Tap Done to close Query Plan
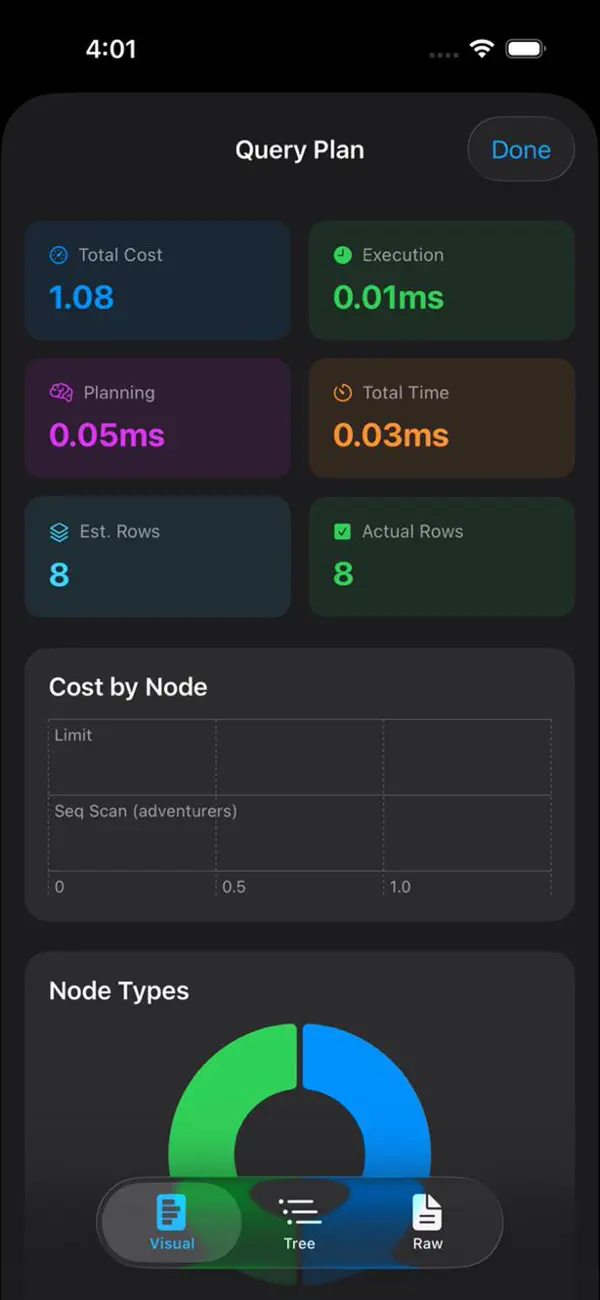The image size is (600, 1300). coord(520,149)
